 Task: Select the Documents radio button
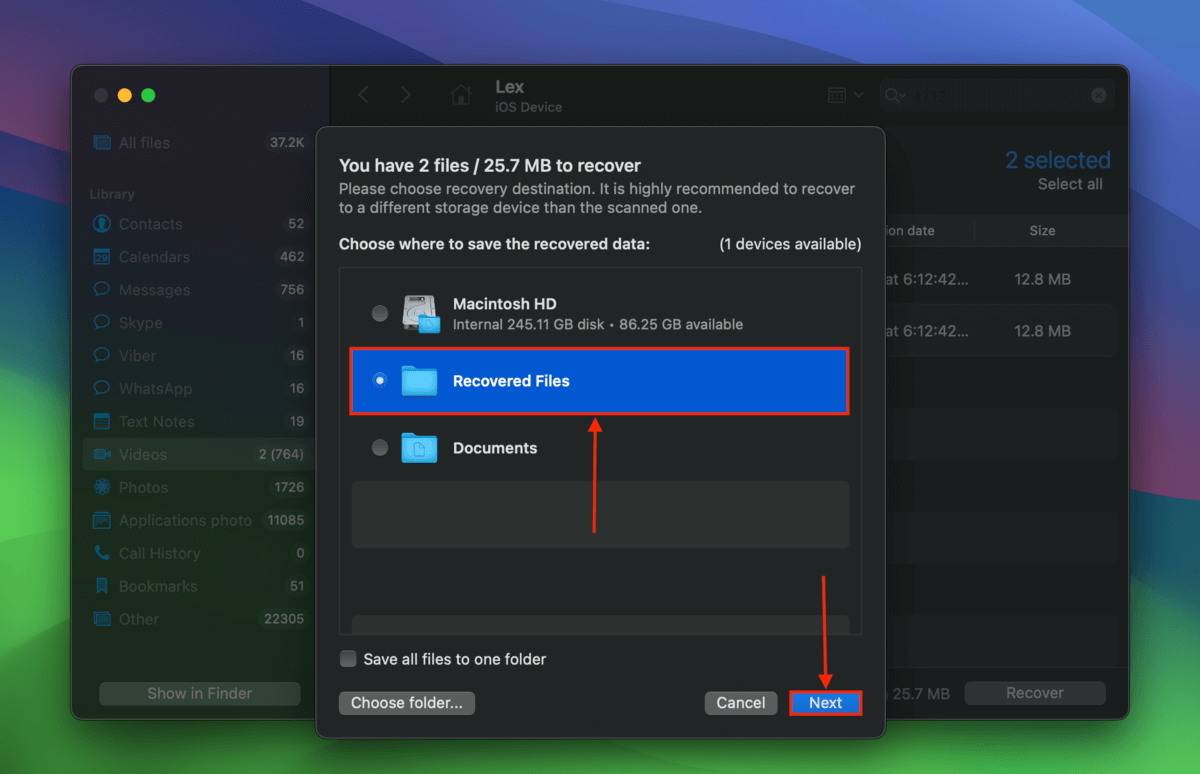pyautogui.click(x=380, y=448)
